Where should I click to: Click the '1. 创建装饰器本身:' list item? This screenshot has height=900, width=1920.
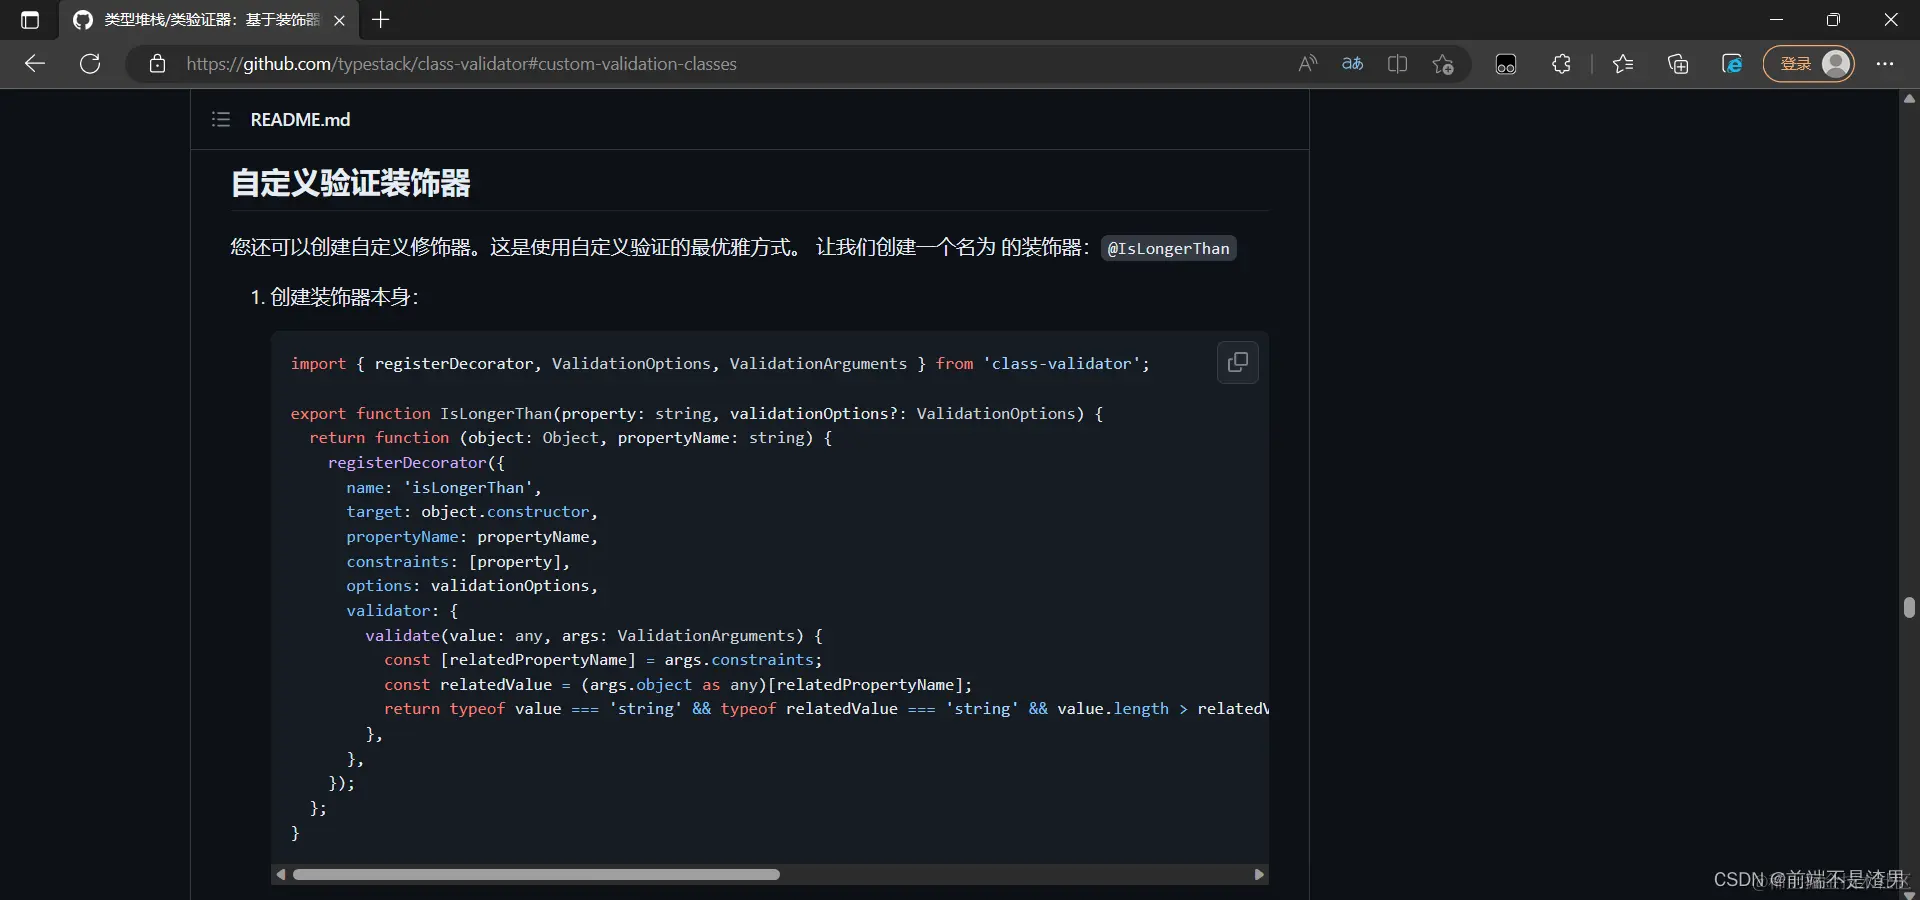pos(334,297)
